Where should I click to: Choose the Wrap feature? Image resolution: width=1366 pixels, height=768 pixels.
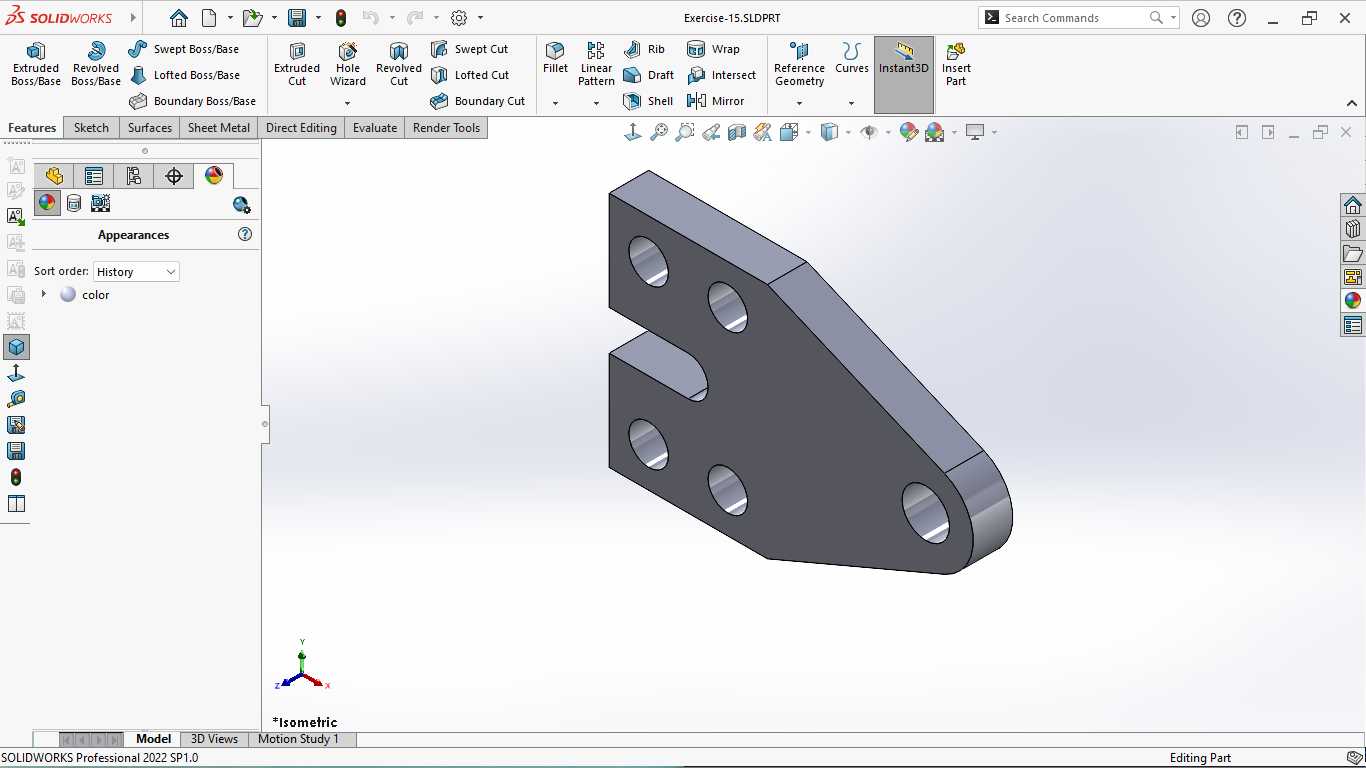coord(713,49)
